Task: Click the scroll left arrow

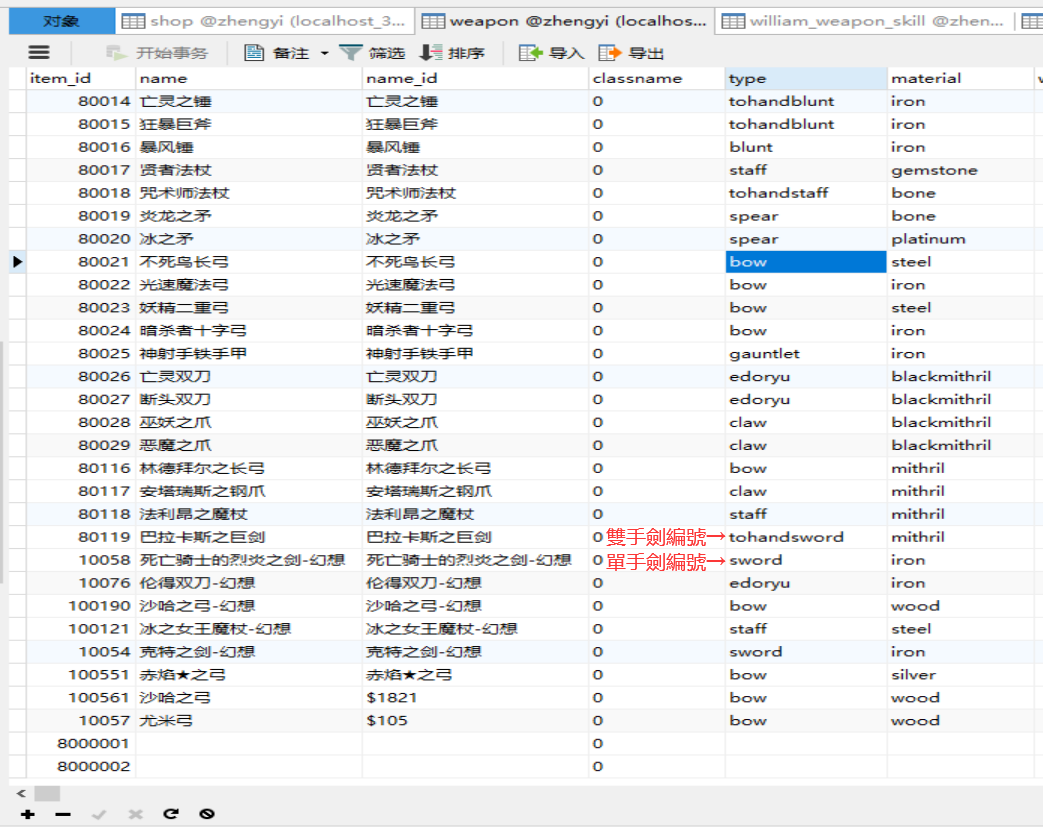Action: (x=21, y=793)
